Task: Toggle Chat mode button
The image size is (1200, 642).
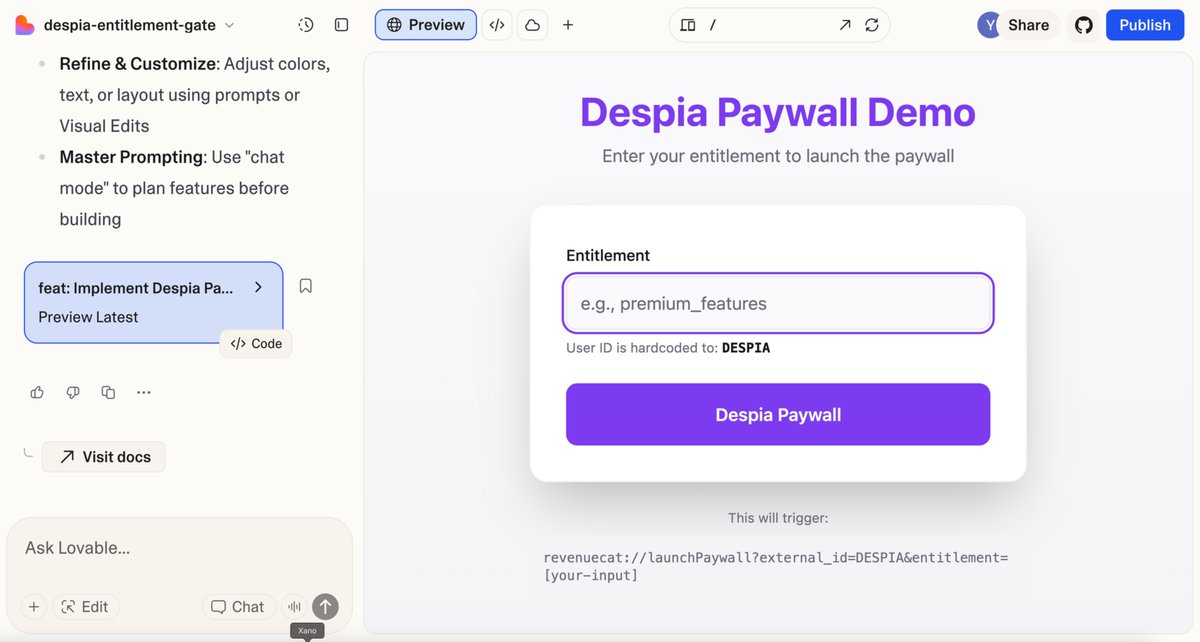Action: click(x=239, y=606)
